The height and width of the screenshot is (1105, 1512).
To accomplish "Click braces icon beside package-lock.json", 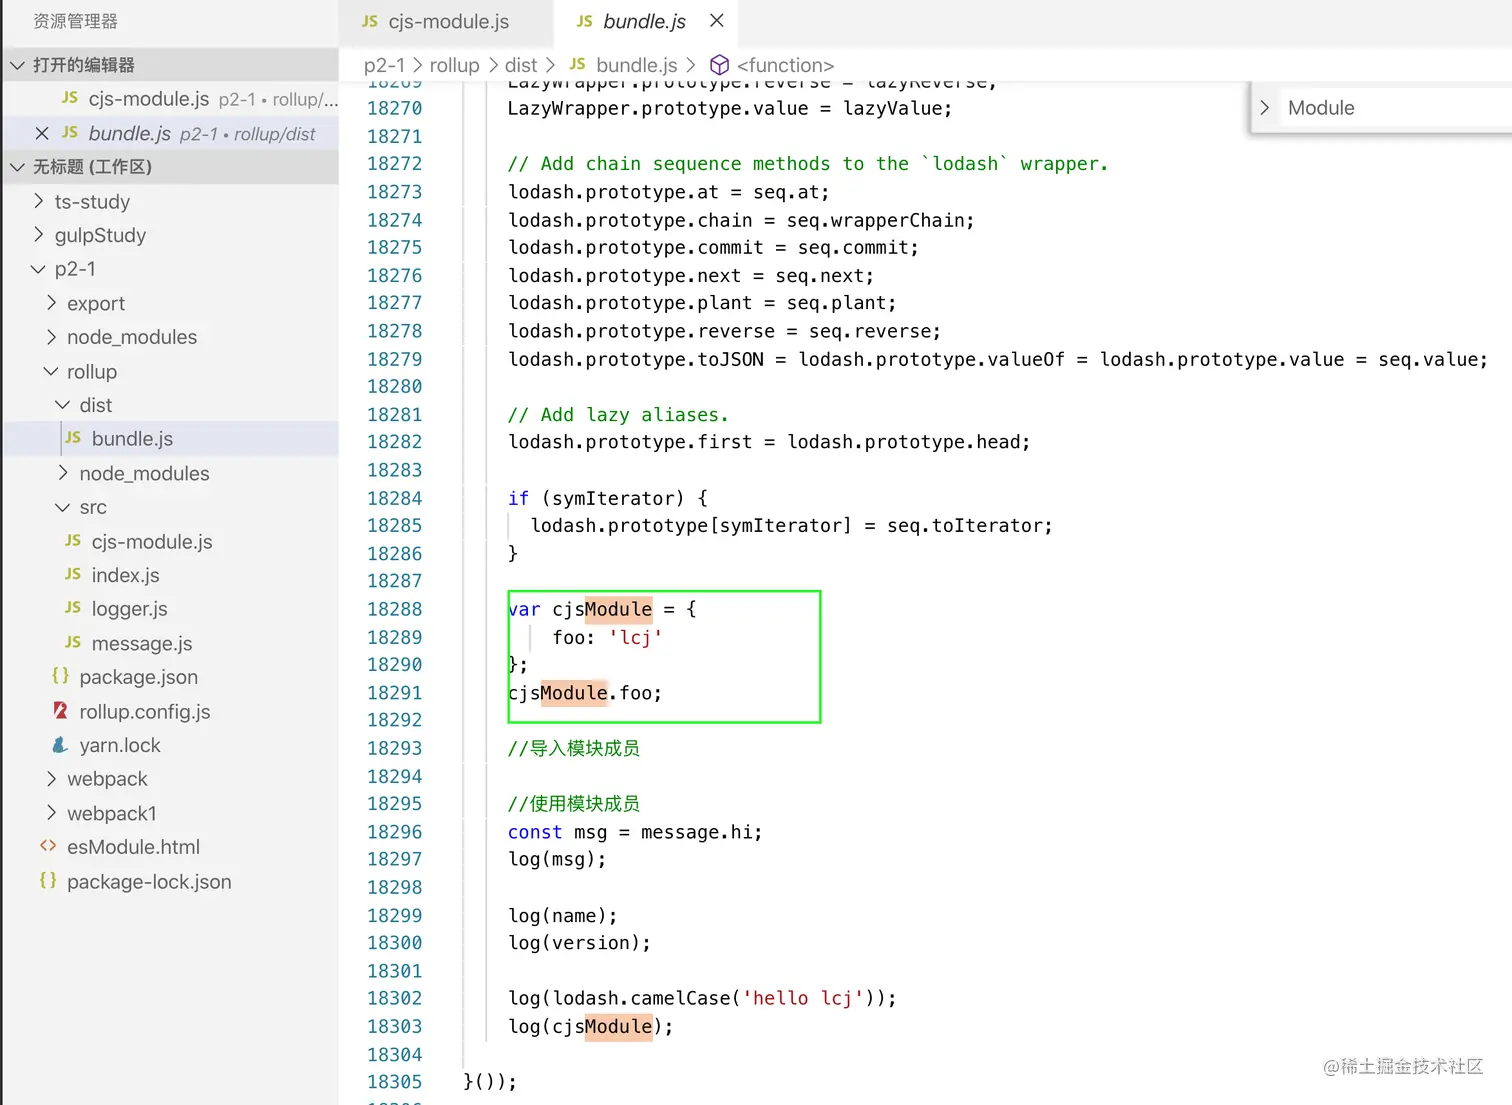I will click(48, 880).
